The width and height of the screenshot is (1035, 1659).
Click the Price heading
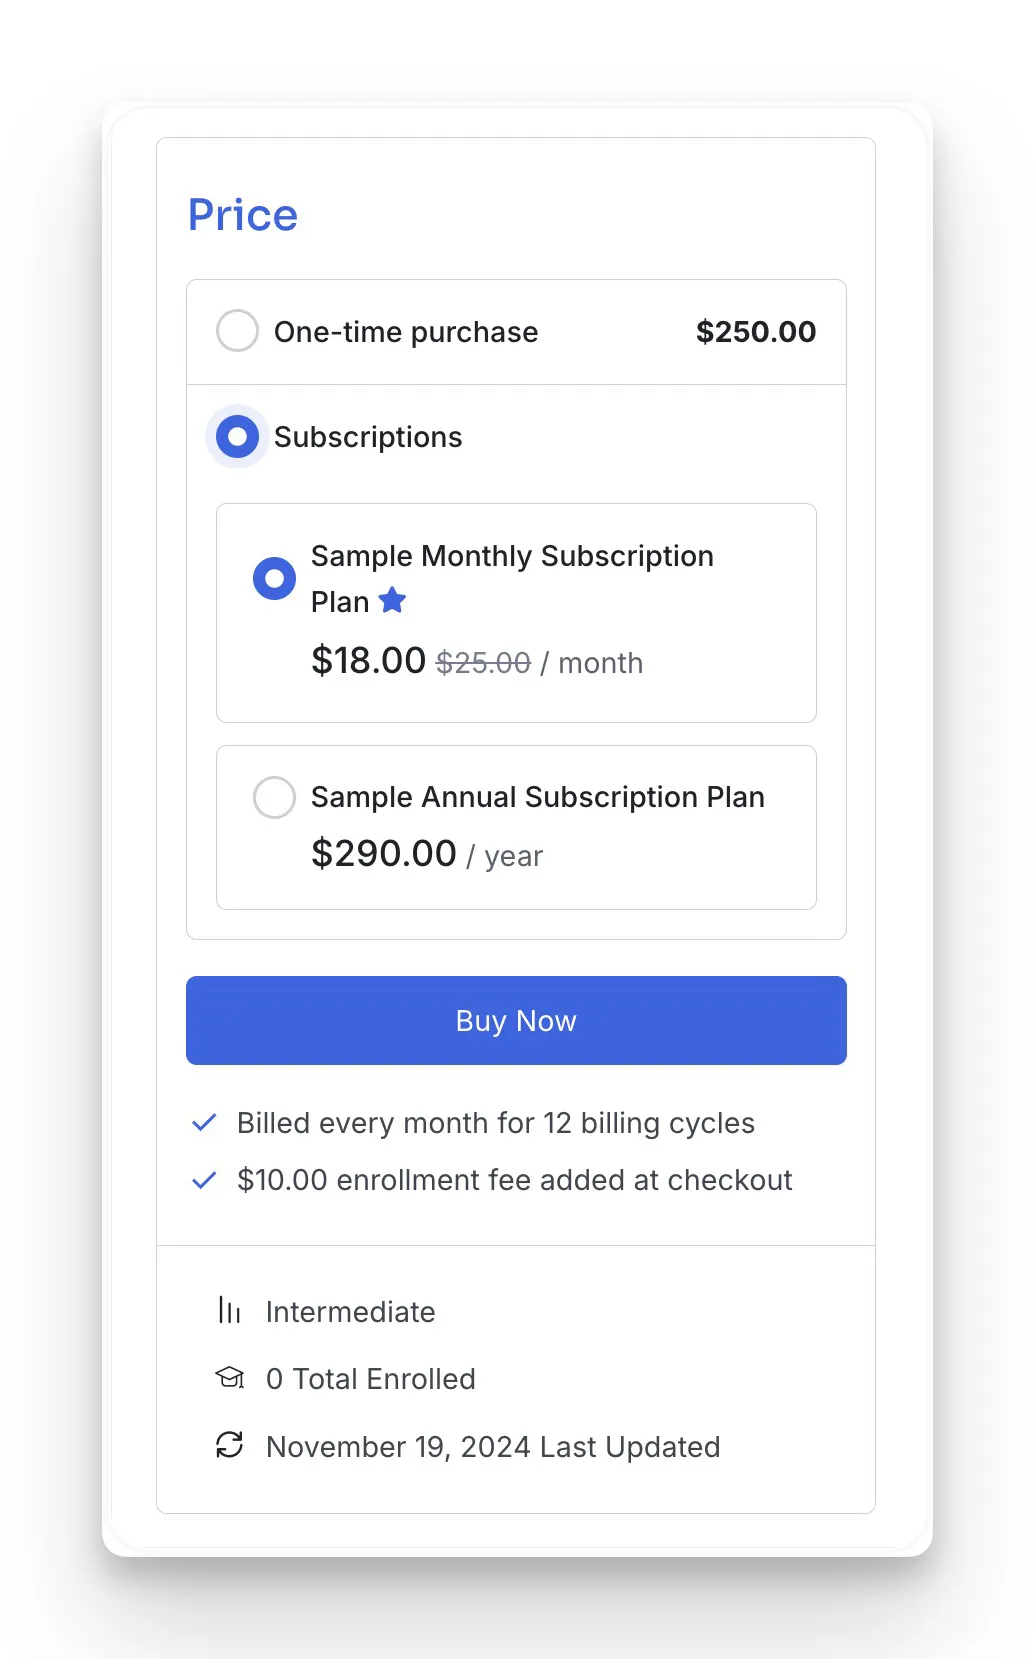pyautogui.click(x=242, y=214)
